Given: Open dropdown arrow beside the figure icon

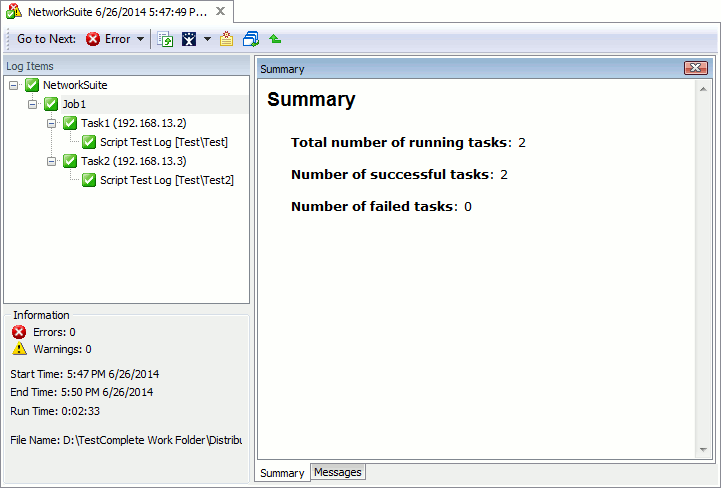Looking at the screenshot, I should [207, 39].
